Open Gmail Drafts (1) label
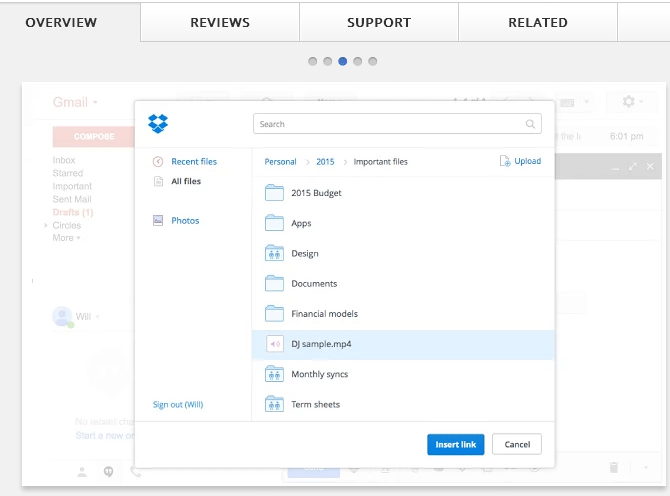The width and height of the screenshot is (670, 496). coord(73,212)
